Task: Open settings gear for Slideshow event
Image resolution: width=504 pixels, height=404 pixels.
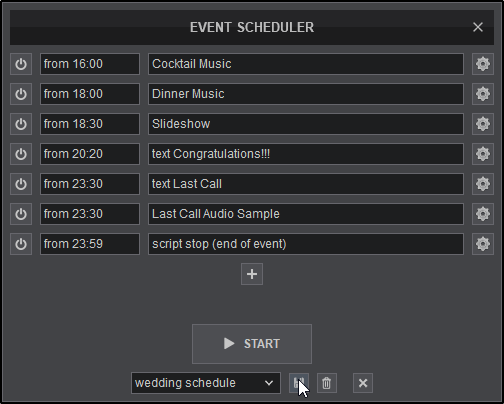Action: [483, 124]
